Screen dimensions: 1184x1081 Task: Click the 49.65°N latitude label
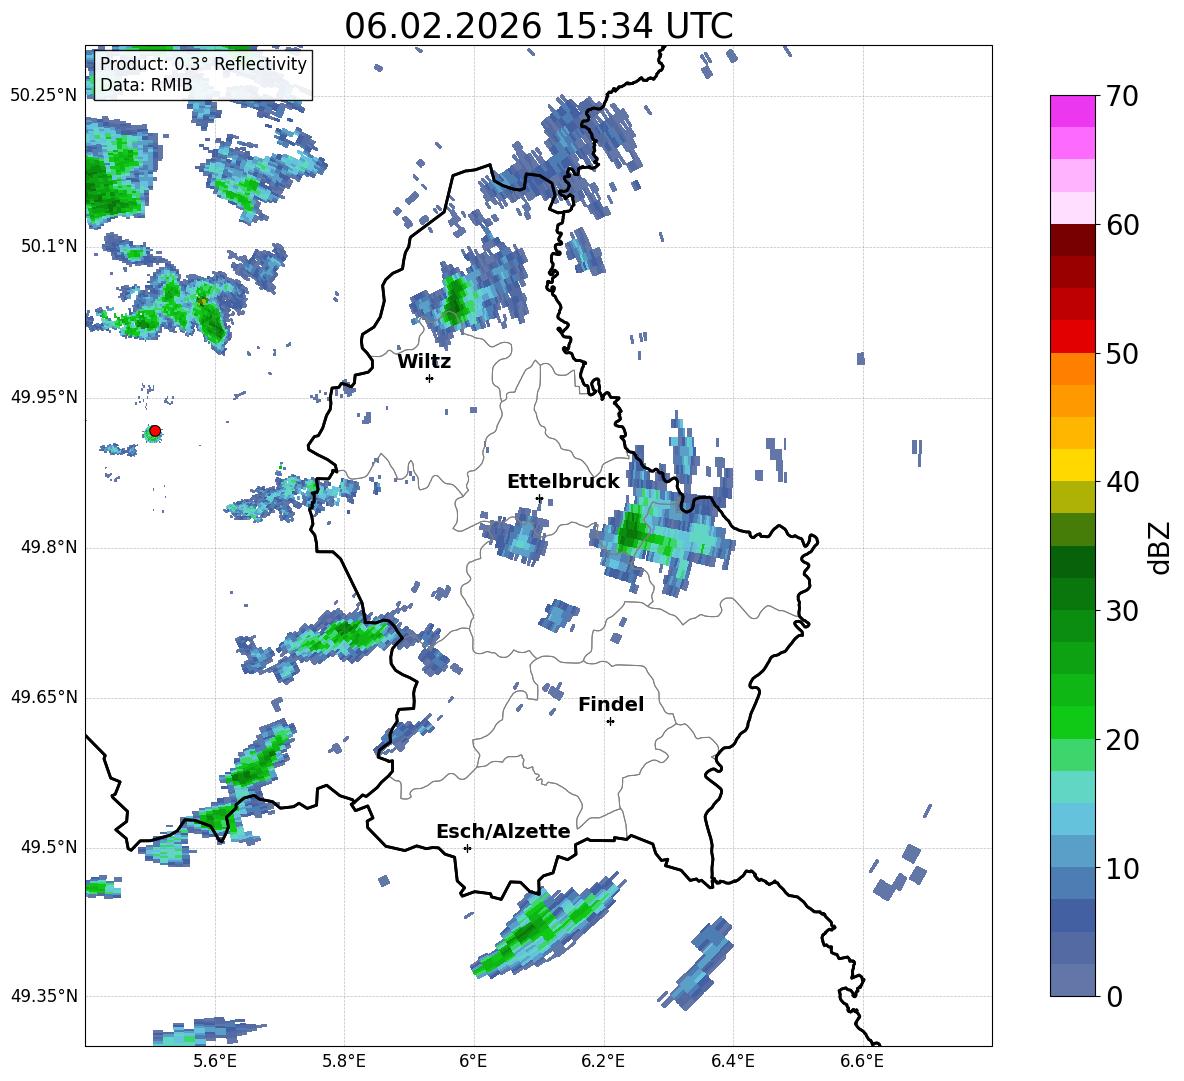[x=44, y=697]
